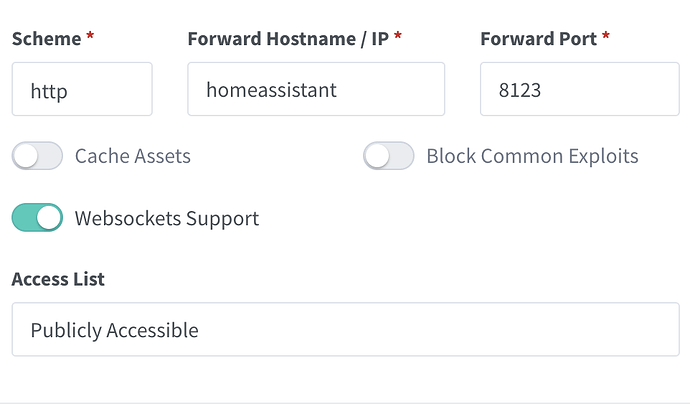Click the Forward Hostname / IP field

pyautogui.click(x=316, y=90)
